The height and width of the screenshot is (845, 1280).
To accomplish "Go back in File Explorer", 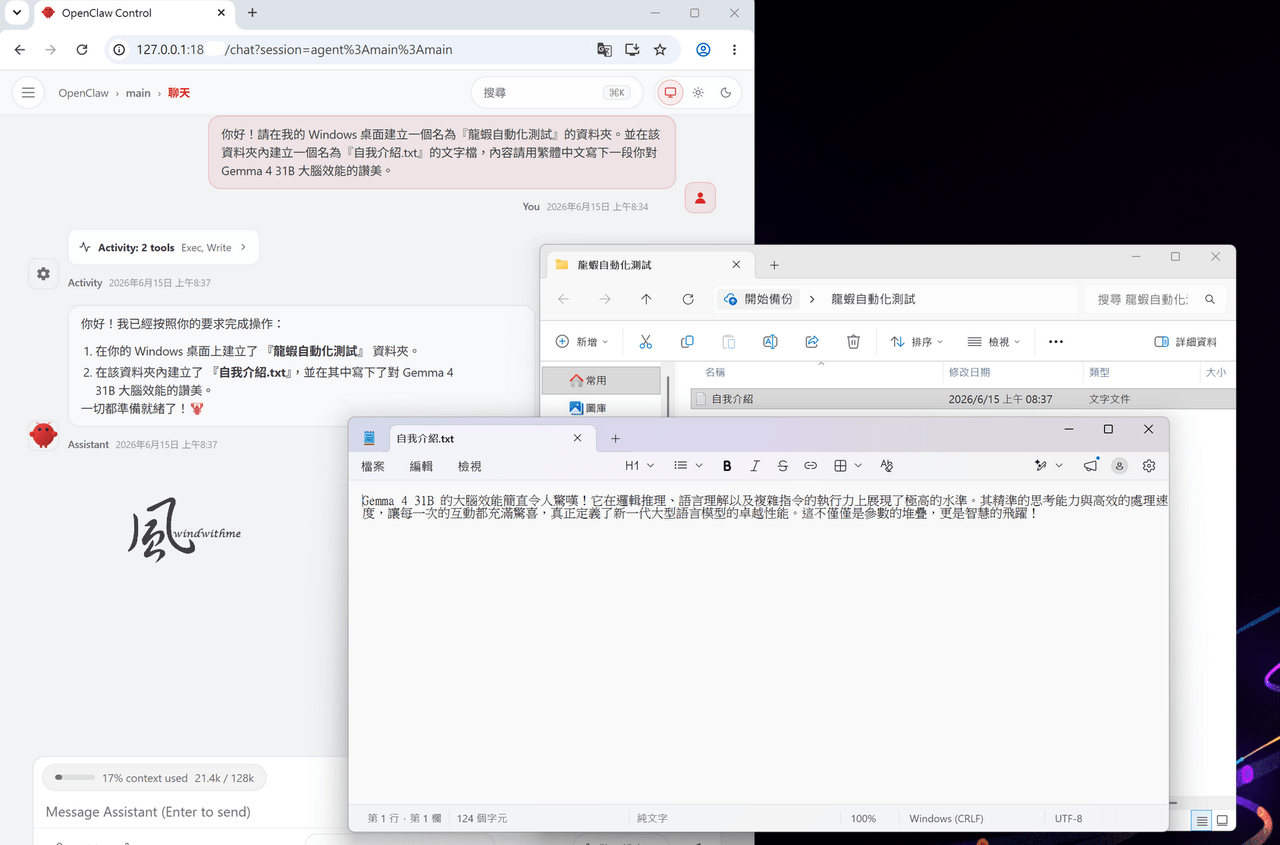I will coord(563,299).
